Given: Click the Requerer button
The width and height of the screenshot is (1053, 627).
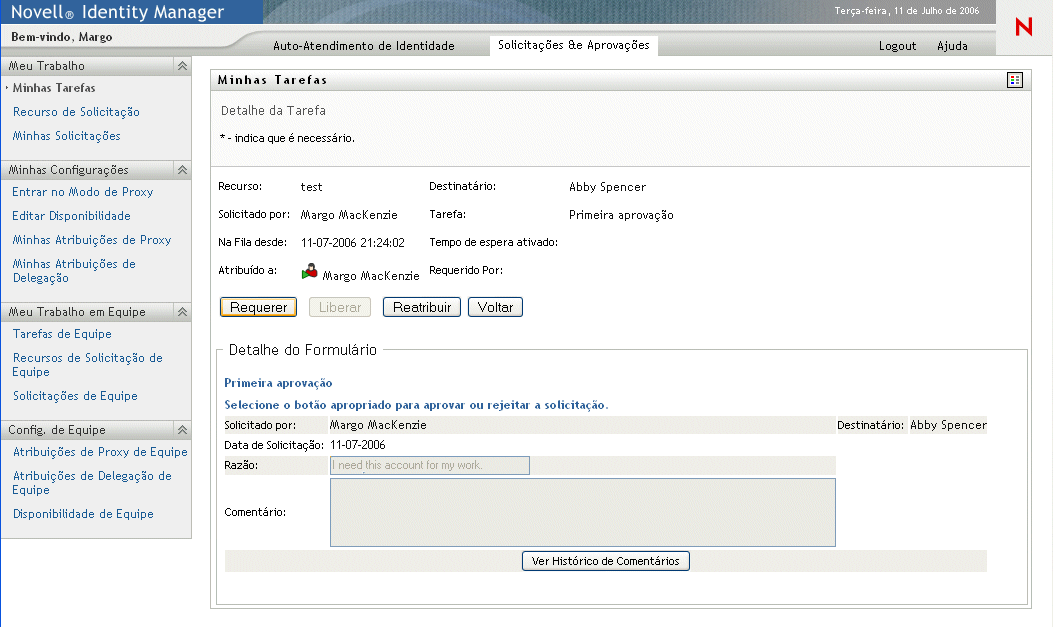Looking at the screenshot, I should pyautogui.click(x=259, y=307).
